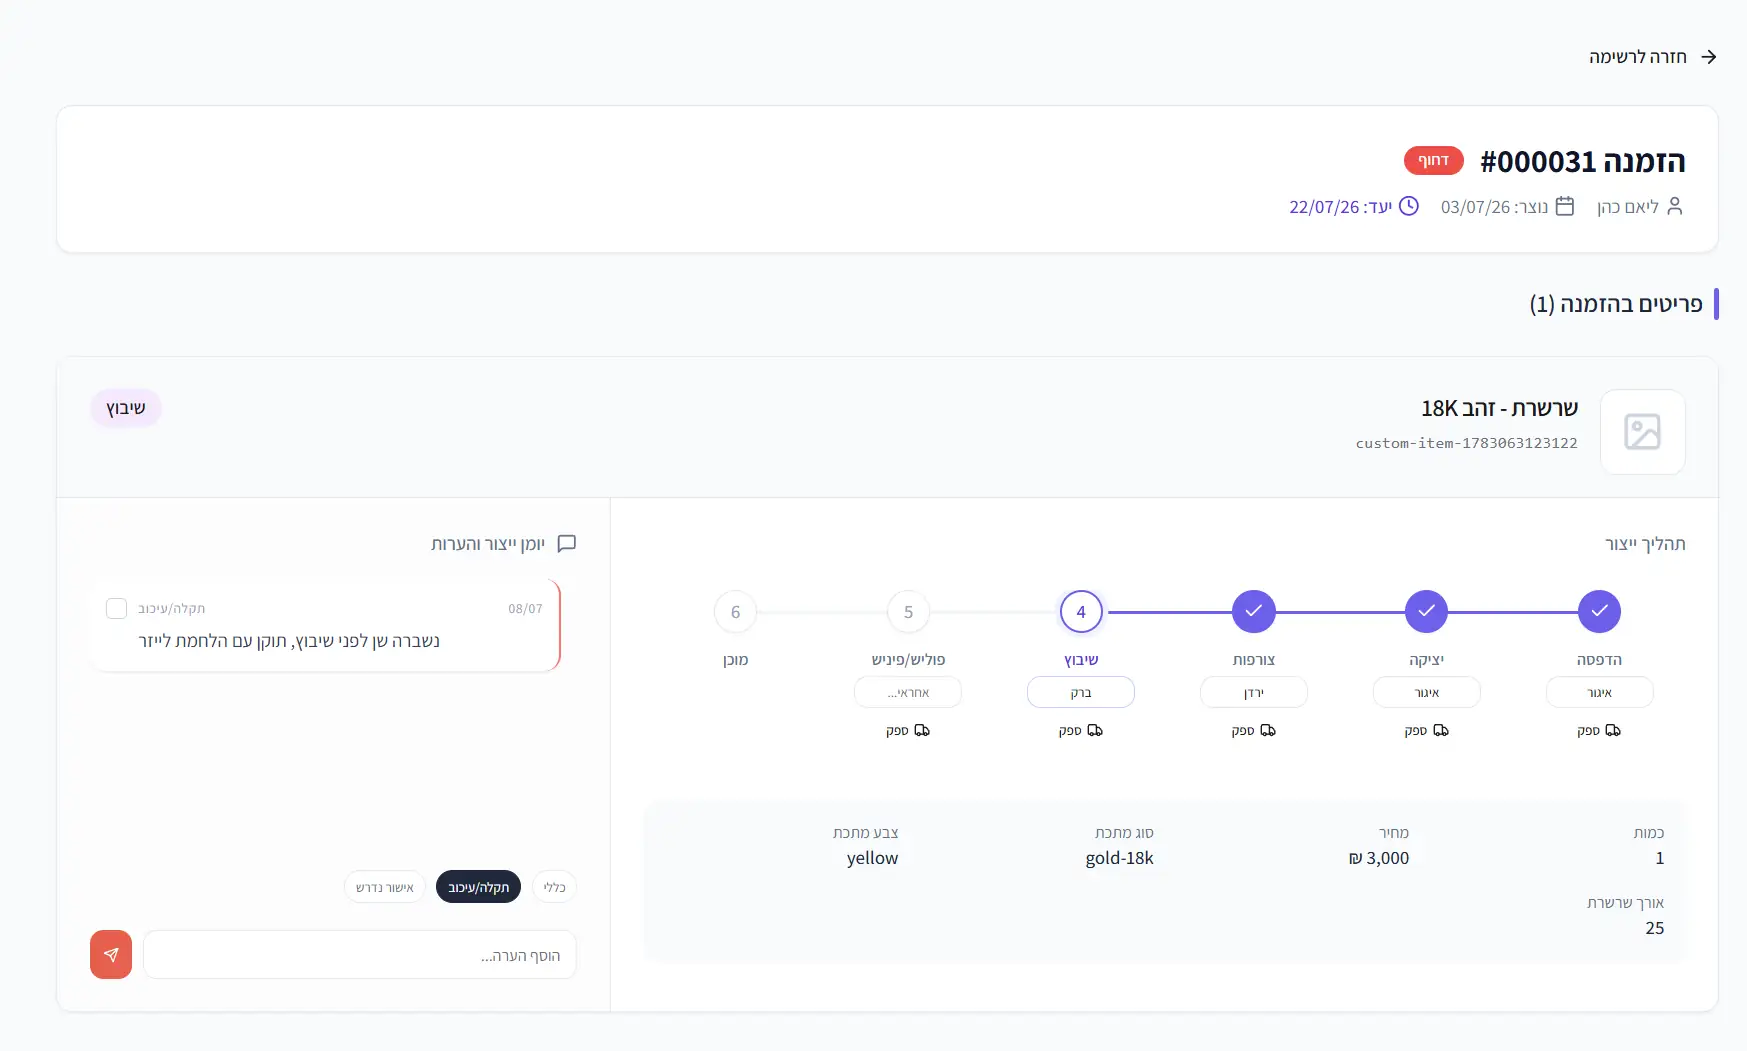This screenshot has width=1747, height=1051.
Task: Click the פריטים בהזמנה (1) heading
Action: (1615, 304)
